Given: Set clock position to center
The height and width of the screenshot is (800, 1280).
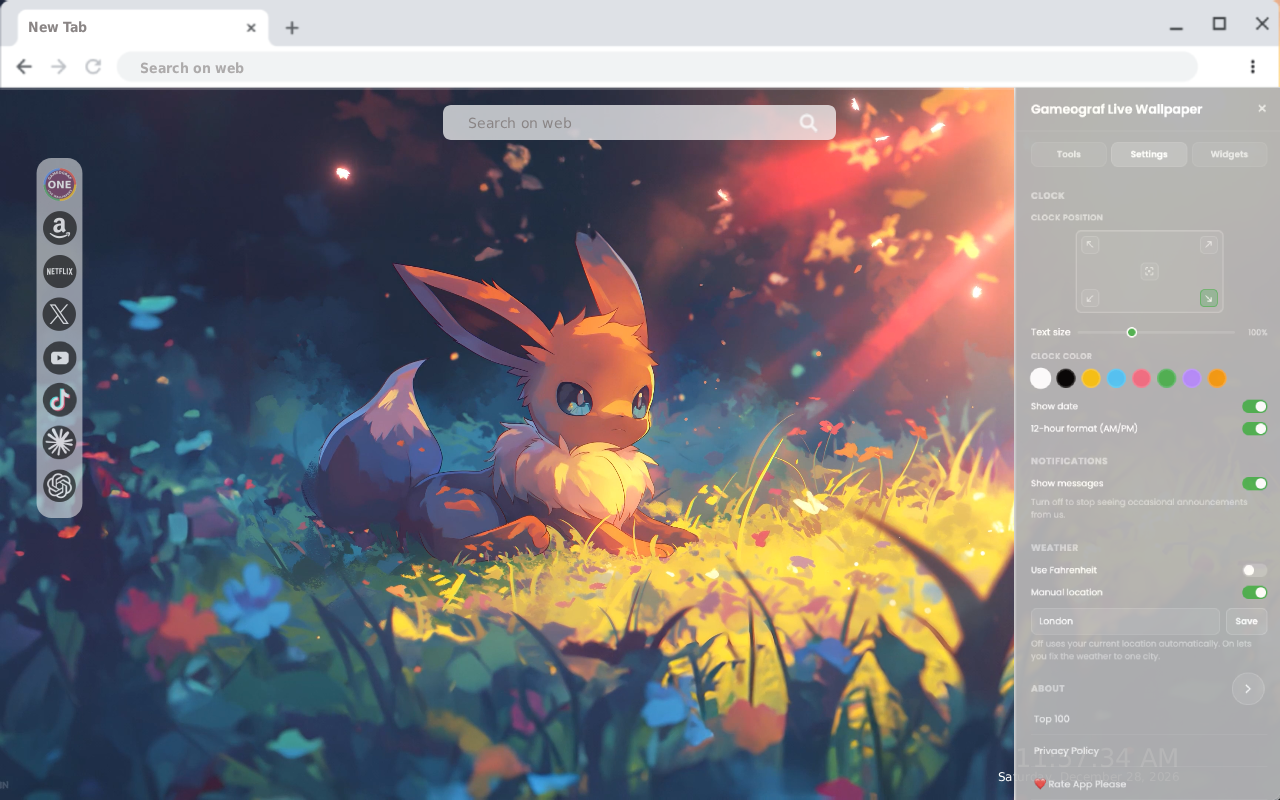Looking at the screenshot, I should (1149, 271).
